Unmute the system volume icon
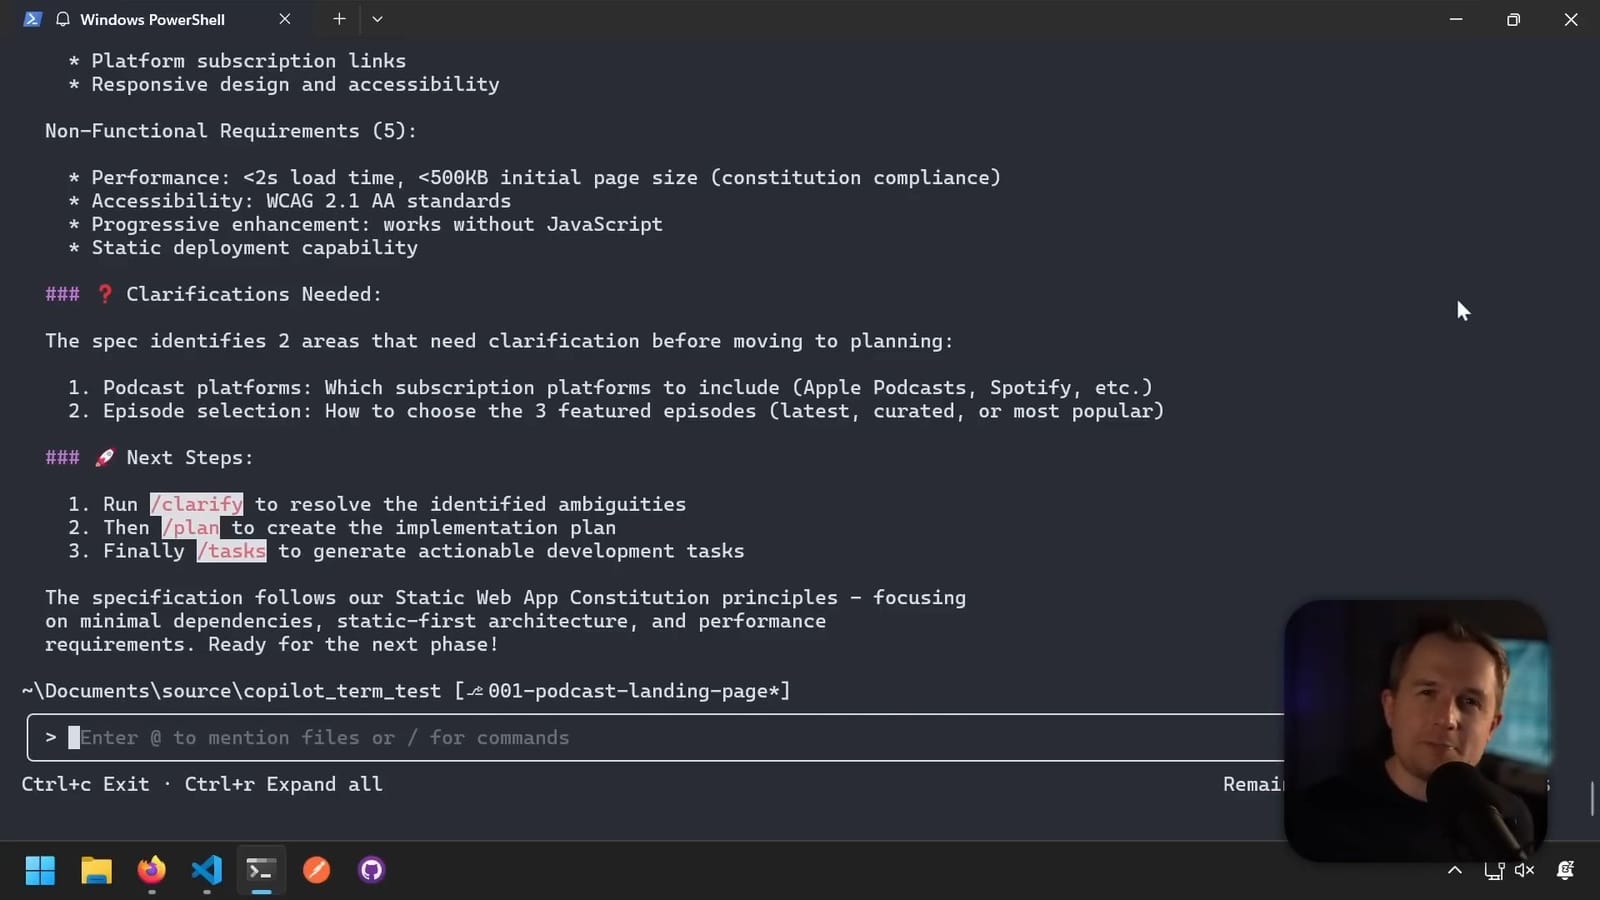Viewport: 1600px width, 900px height. (x=1523, y=870)
